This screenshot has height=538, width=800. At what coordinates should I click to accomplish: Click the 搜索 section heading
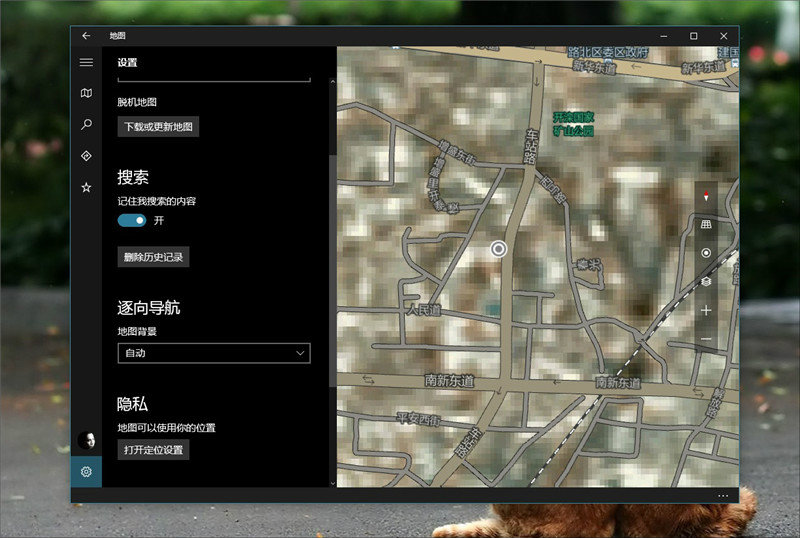pos(133,177)
